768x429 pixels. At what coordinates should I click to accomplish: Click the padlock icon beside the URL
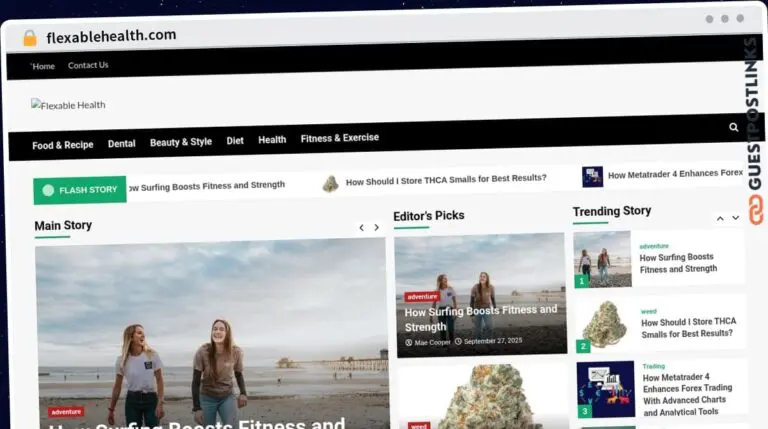point(29,38)
